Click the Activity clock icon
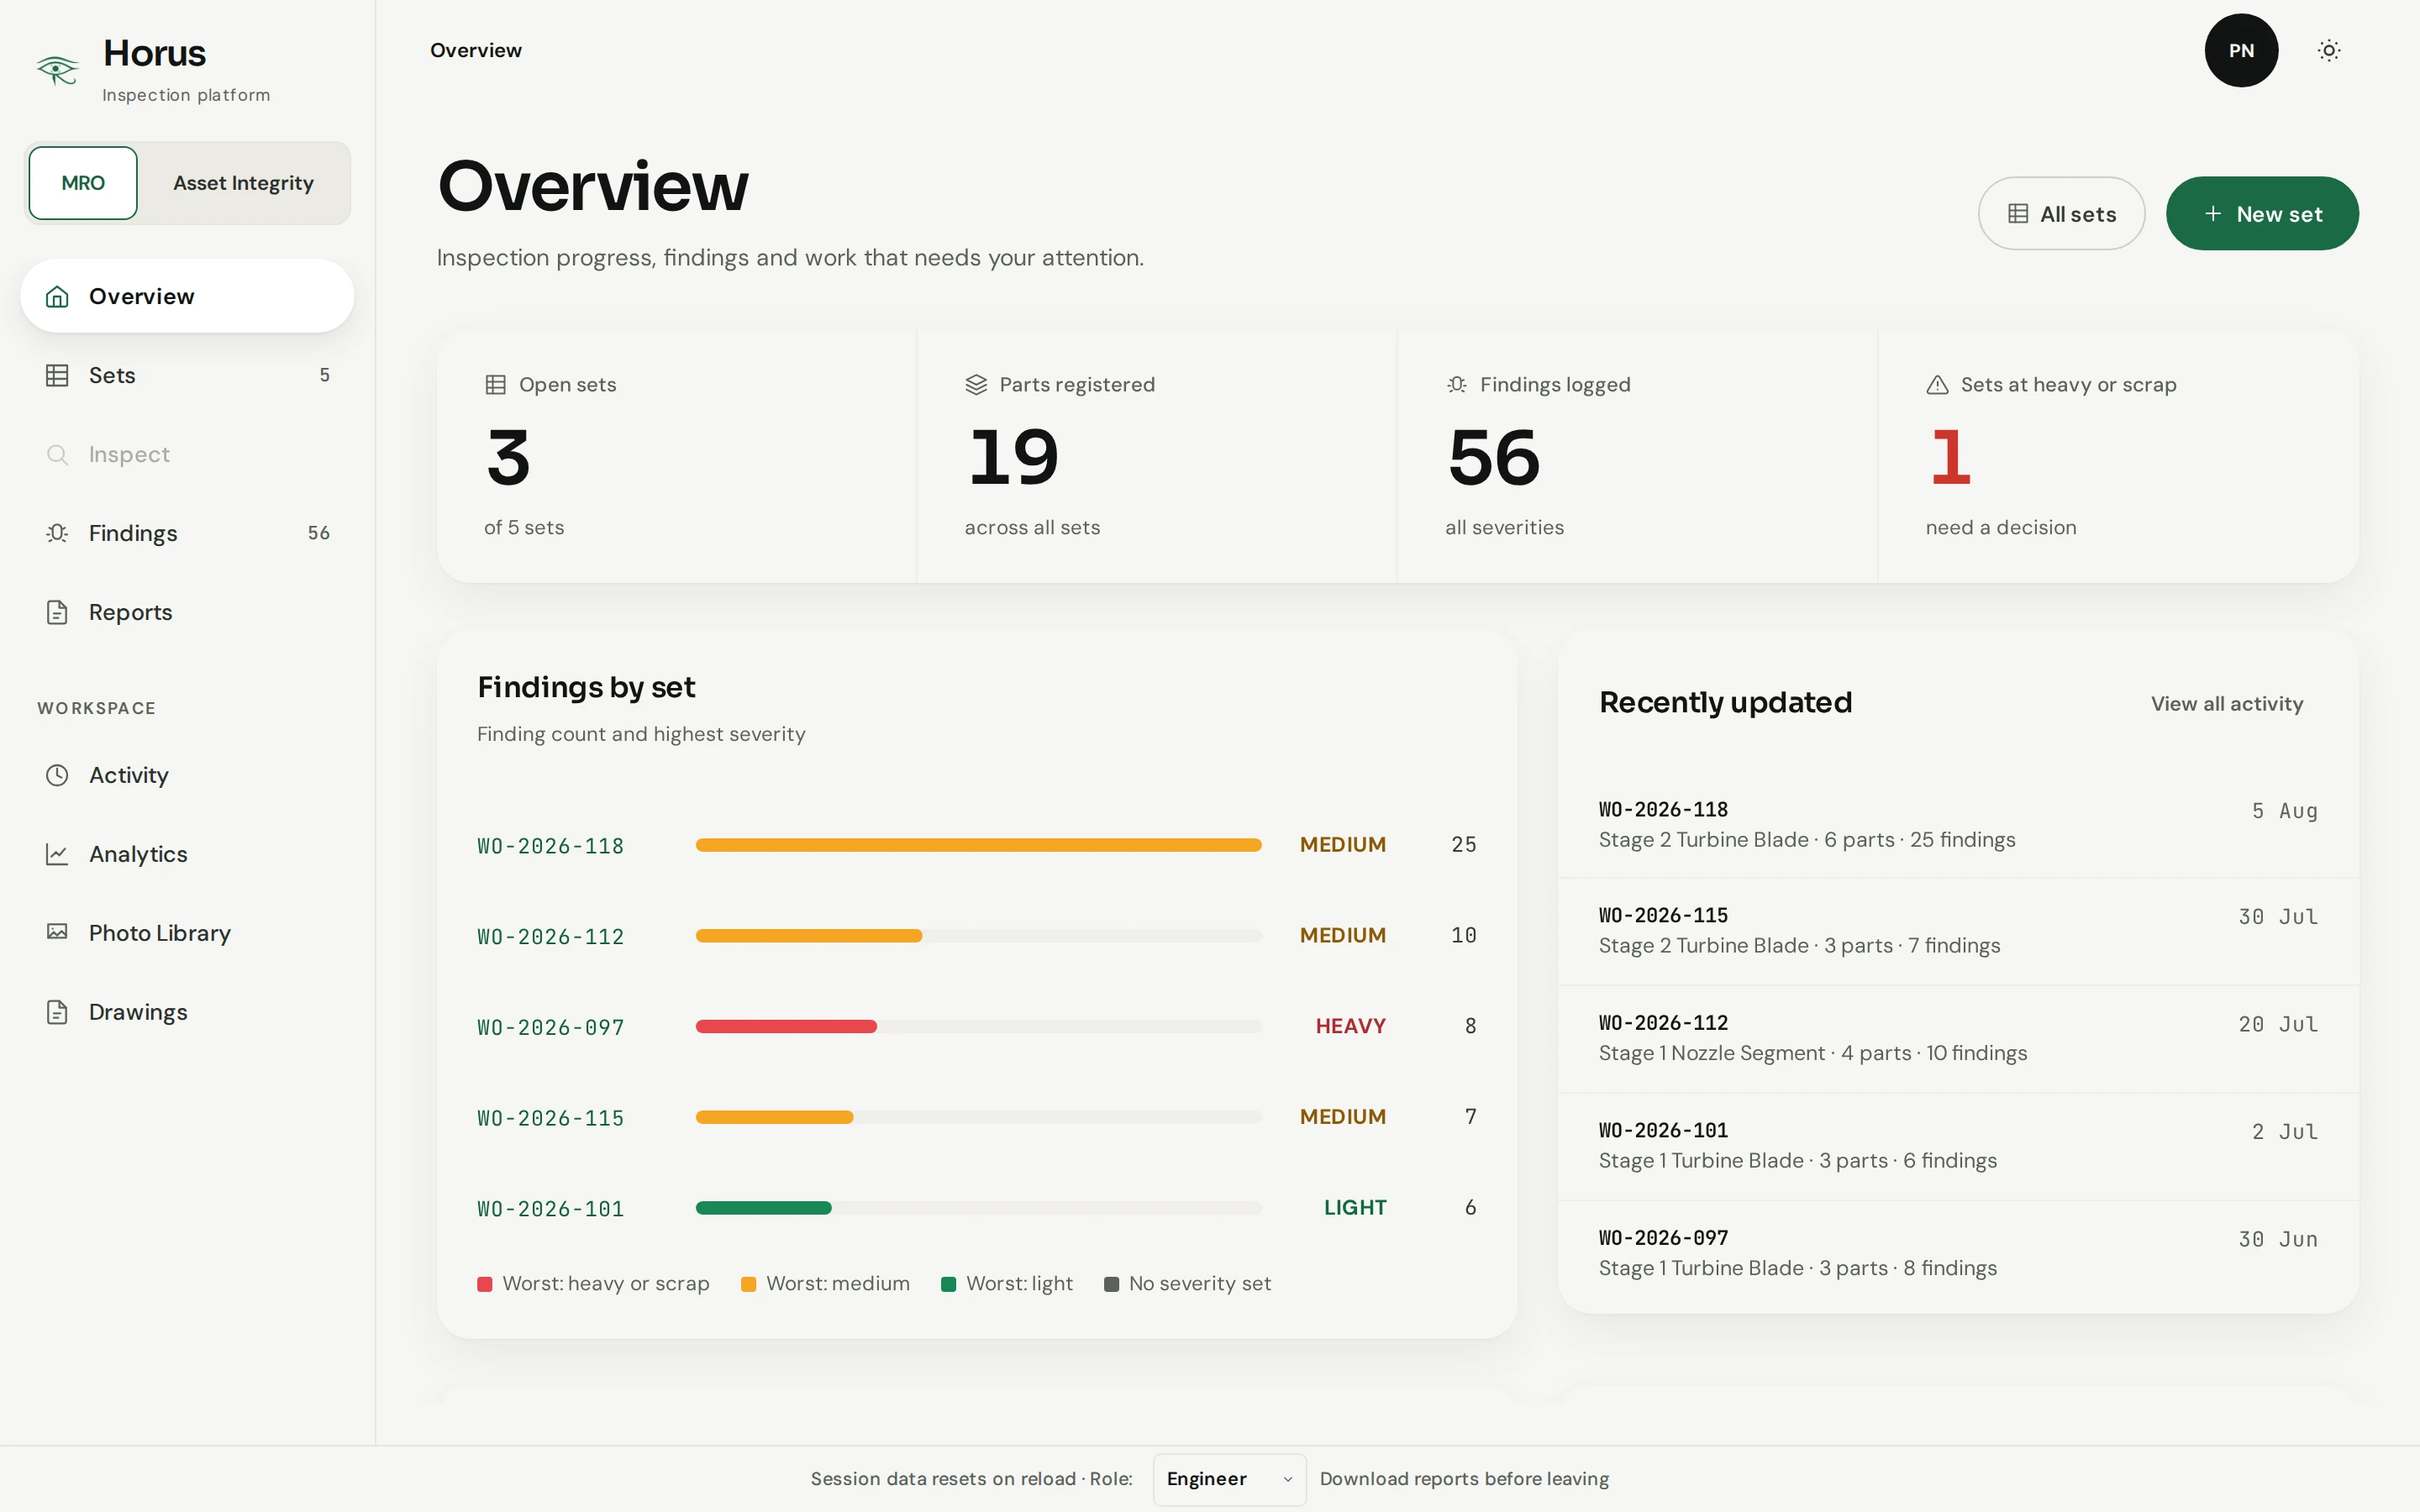This screenshot has height=1512, width=2420. (x=57, y=775)
